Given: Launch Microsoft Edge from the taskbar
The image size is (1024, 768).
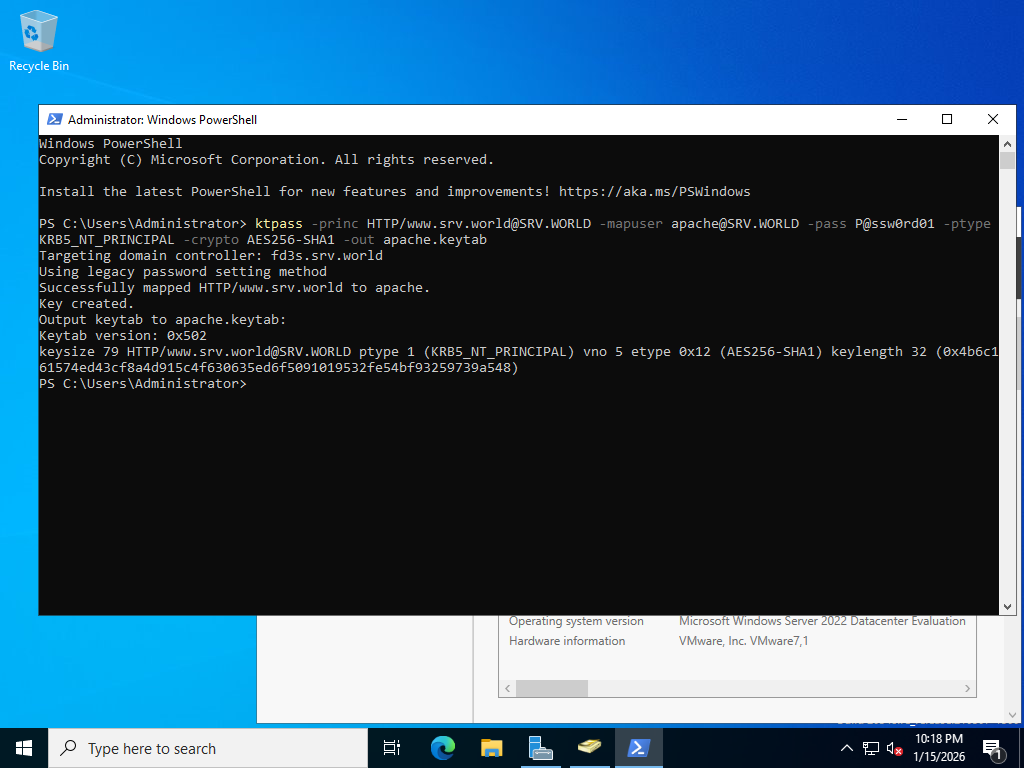Looking at the screenshot, I should pyautogui.click(x=442, y=748).
